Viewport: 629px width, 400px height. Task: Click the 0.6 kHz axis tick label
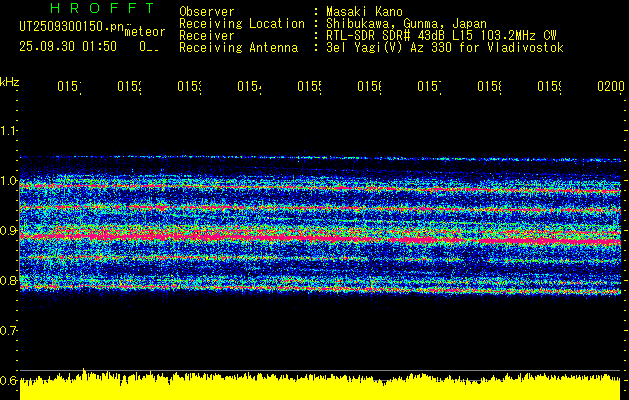click(8, 380)
